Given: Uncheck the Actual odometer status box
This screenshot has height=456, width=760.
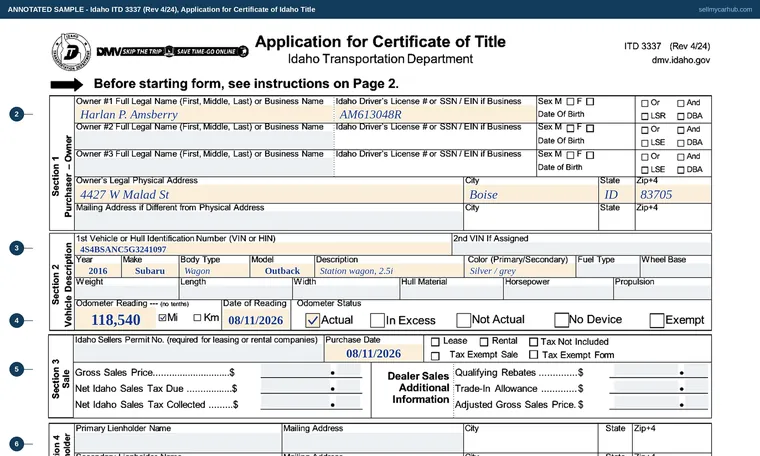Looking at the screenshot, I should [313, 320].
